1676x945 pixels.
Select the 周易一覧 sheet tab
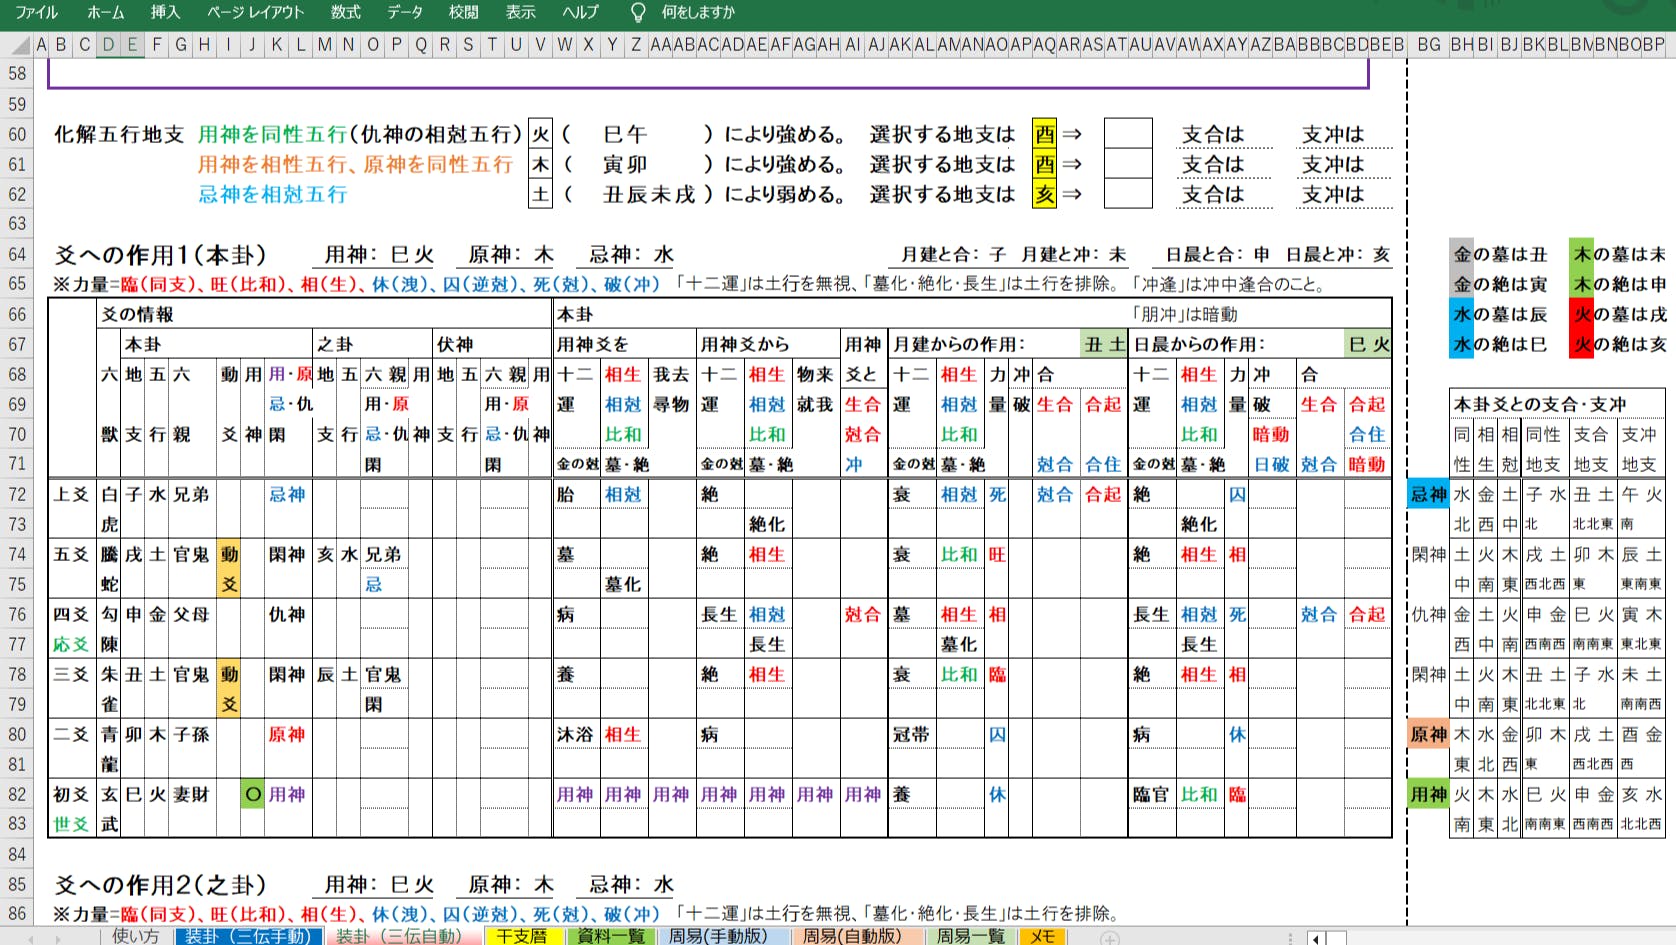[x=970, y=936]
